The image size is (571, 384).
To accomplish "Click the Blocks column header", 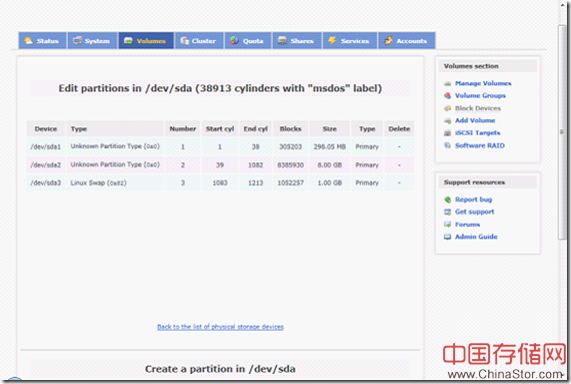I will coord(291,129).
